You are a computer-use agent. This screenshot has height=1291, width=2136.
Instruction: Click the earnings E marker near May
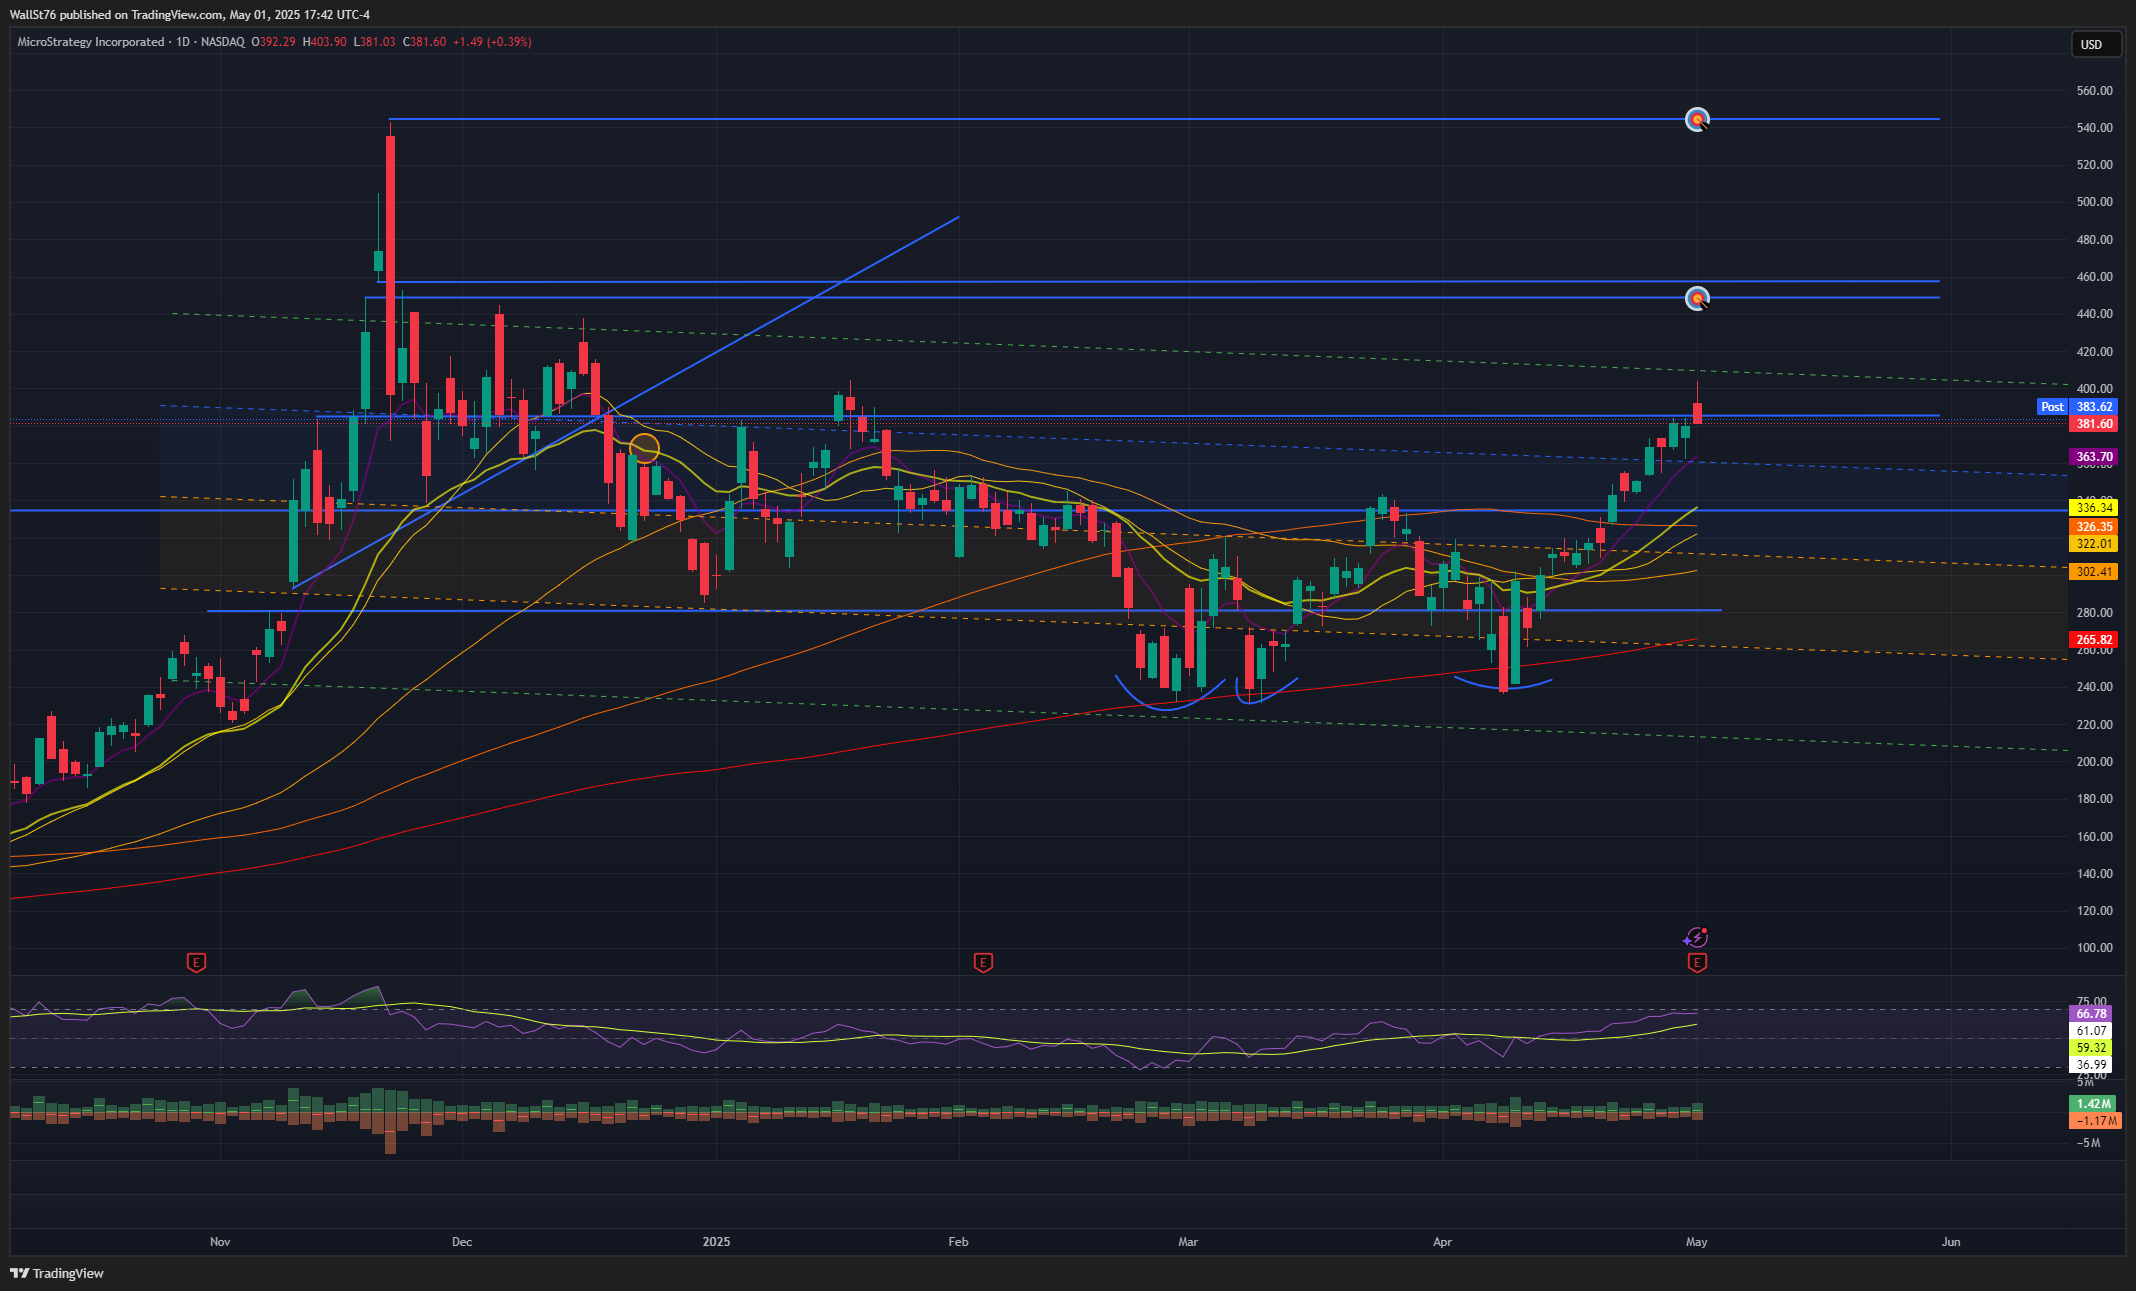click(x=1697, y=963)
